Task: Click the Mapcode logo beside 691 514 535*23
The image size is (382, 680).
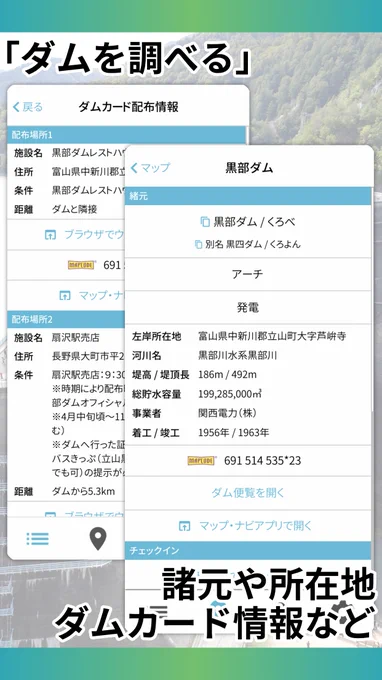Action: point(201,461)
